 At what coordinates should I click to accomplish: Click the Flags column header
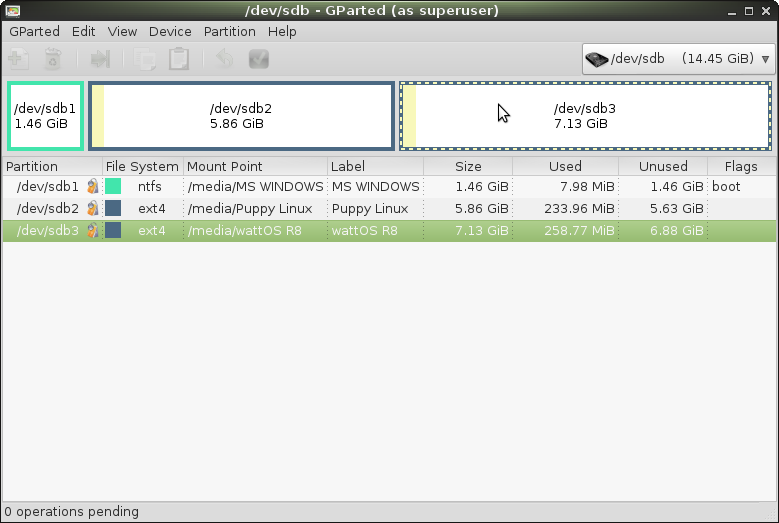(x=741, y=166)
